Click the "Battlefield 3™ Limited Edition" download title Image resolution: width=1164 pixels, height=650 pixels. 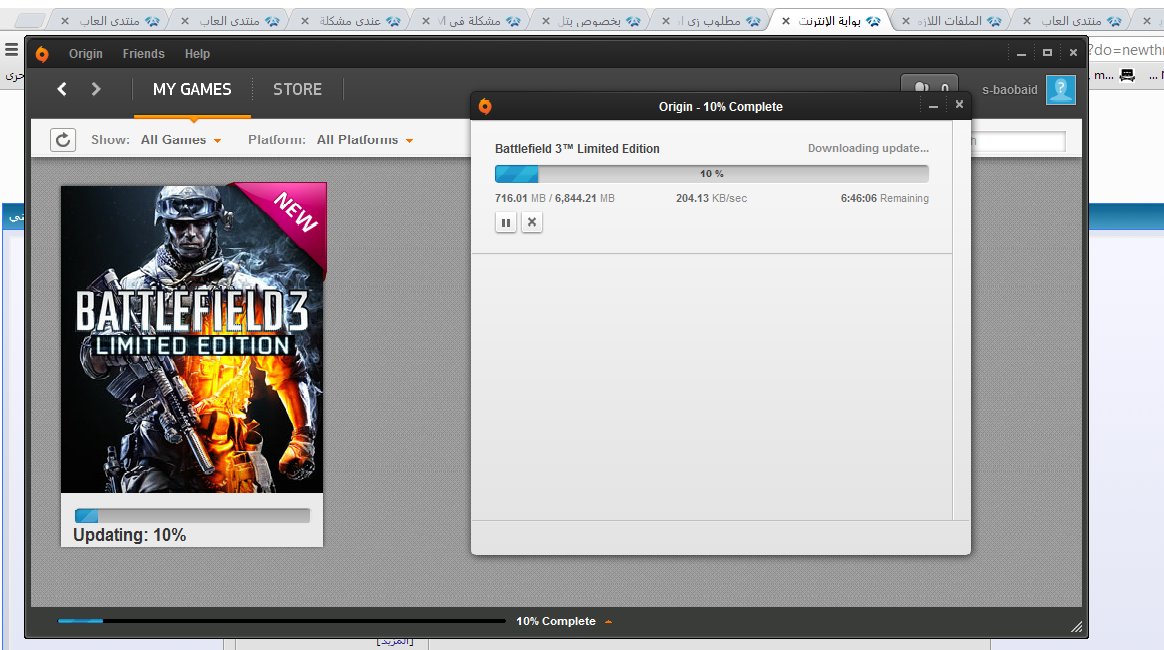pos(578,148)
